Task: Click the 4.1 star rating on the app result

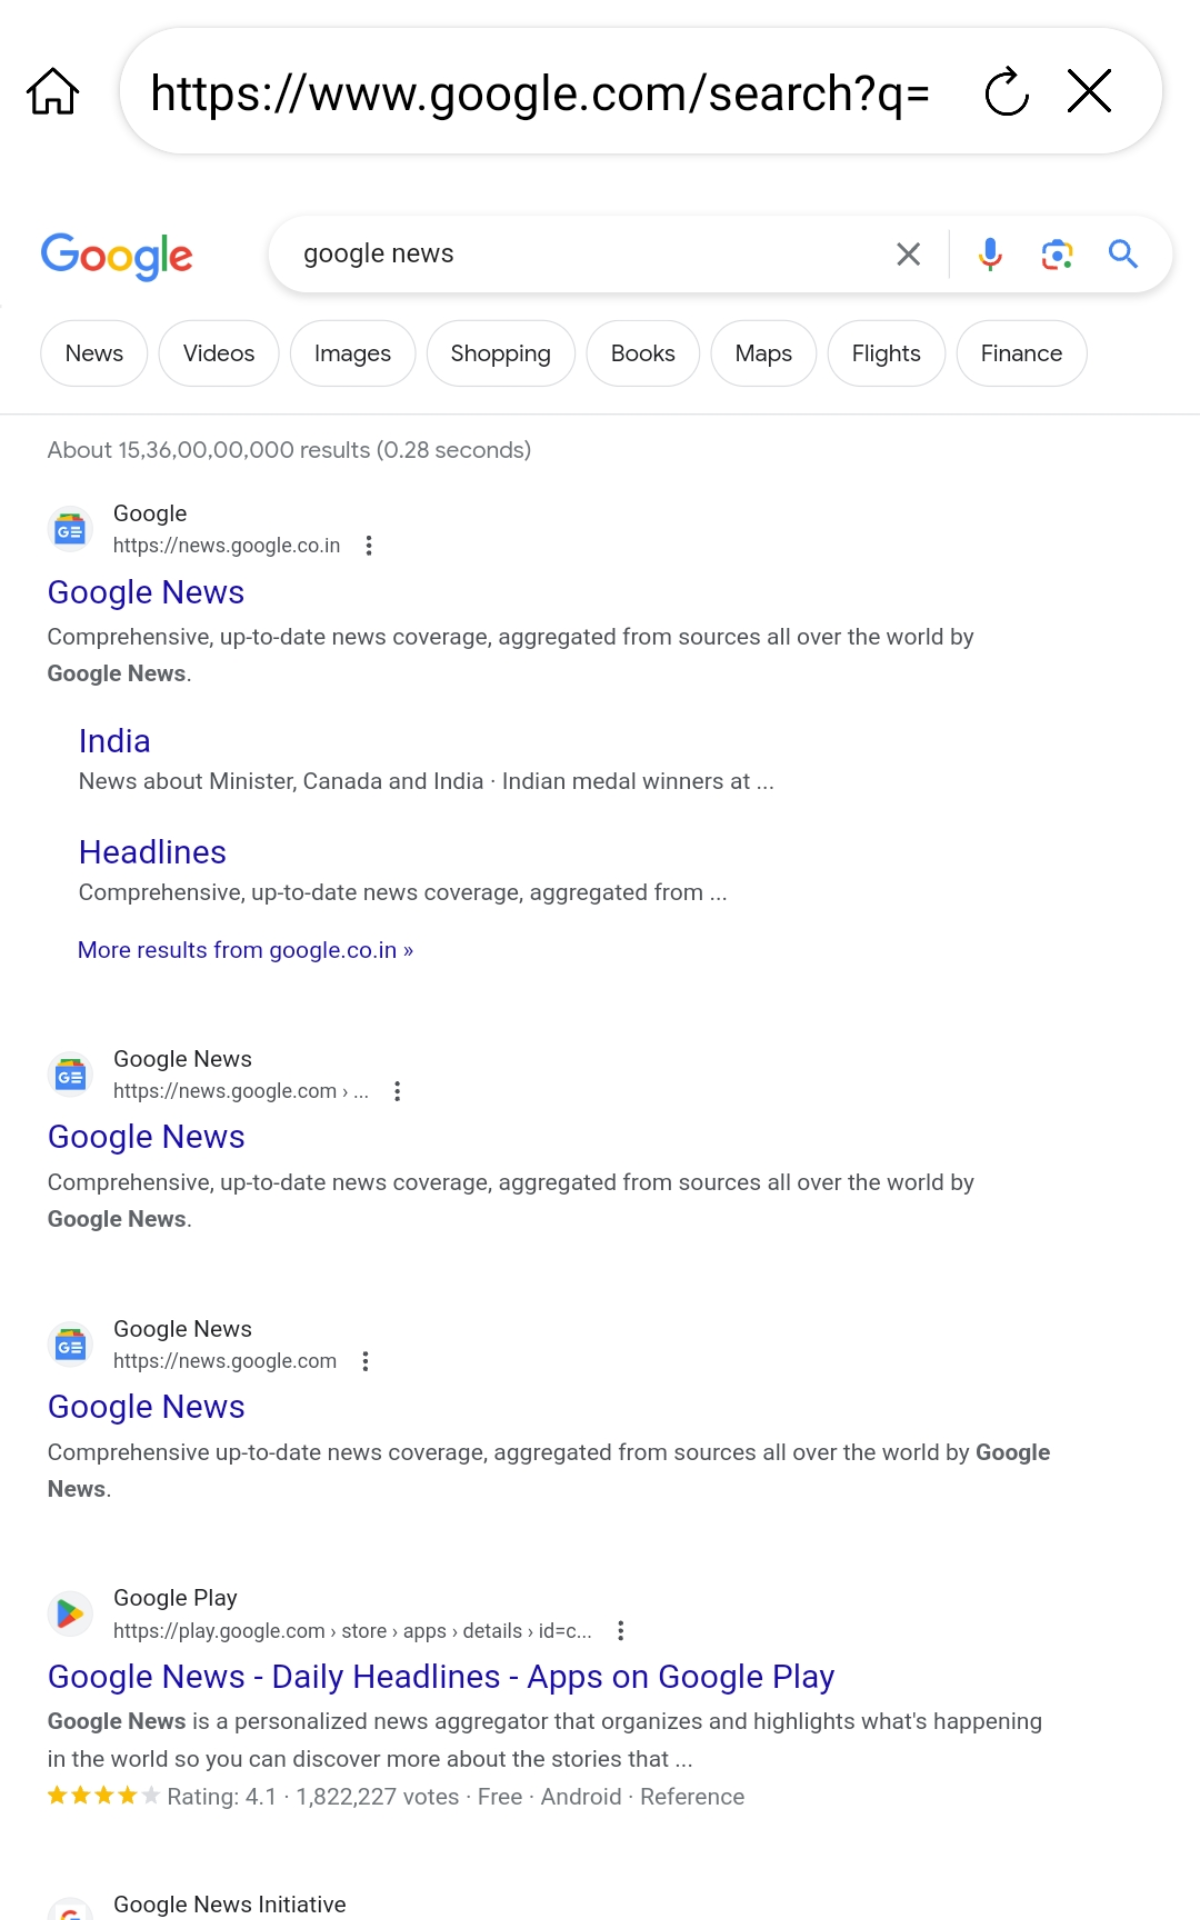Action: pyautogui.click(x=101, y=1796)
